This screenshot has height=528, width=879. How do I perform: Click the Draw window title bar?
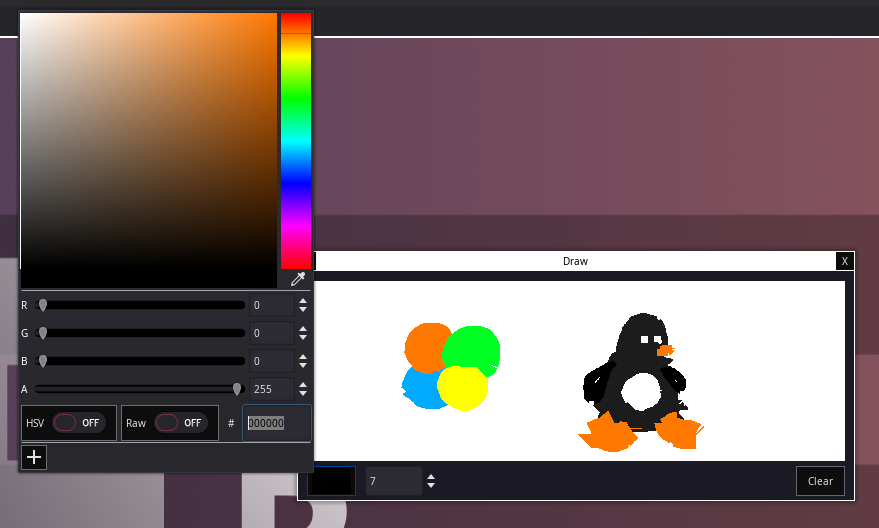click(575, 261)
